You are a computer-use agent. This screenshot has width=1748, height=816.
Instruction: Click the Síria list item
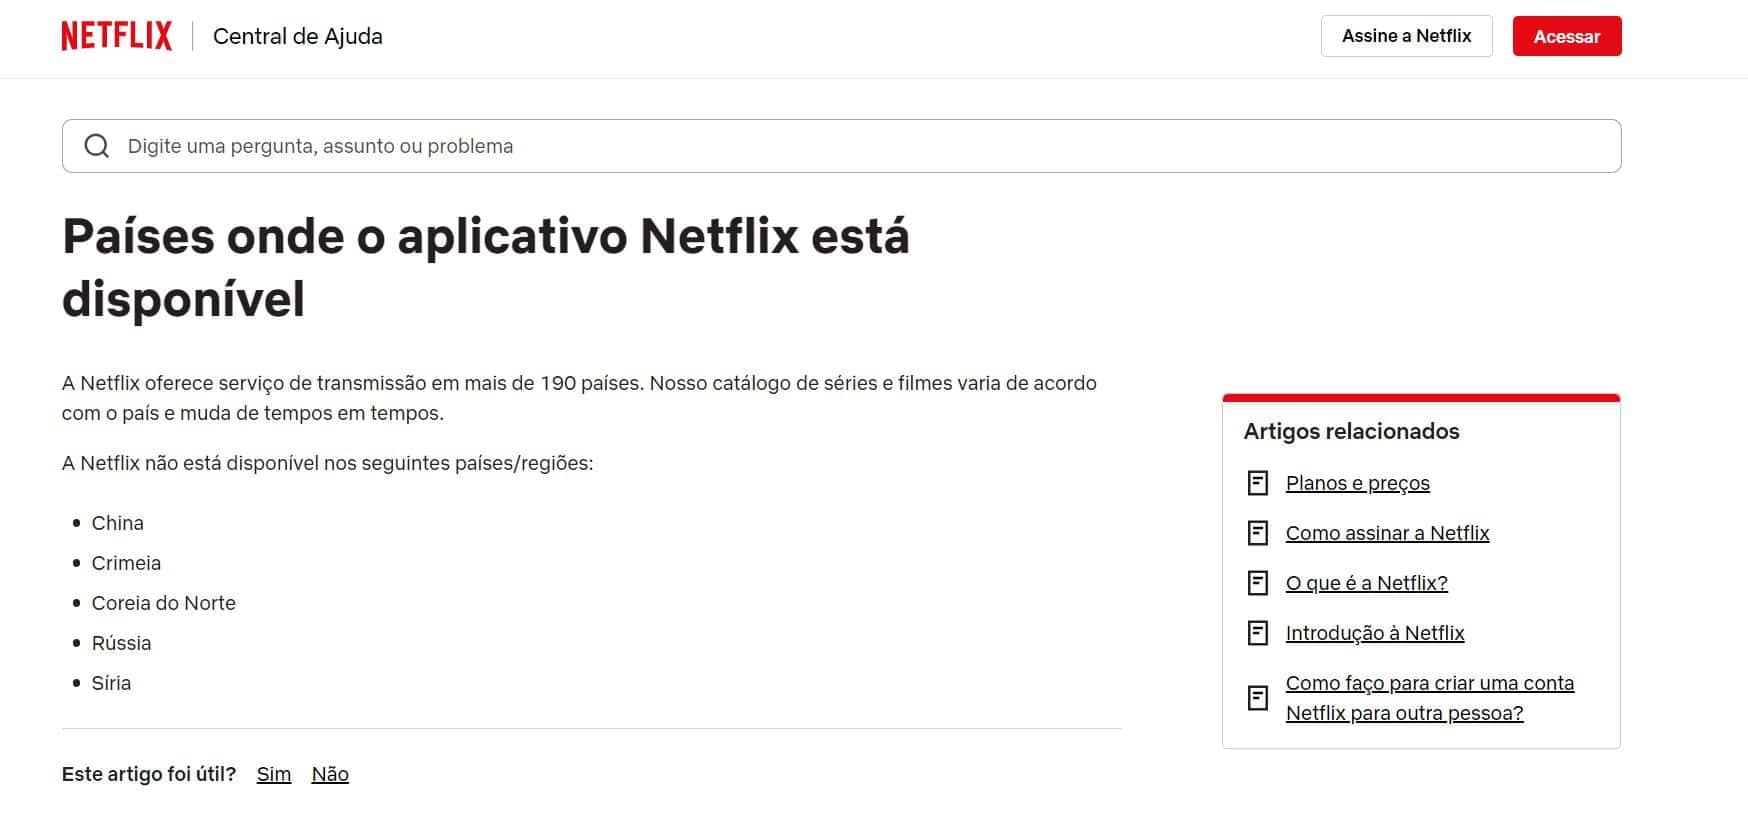click(x=111, y=683)
